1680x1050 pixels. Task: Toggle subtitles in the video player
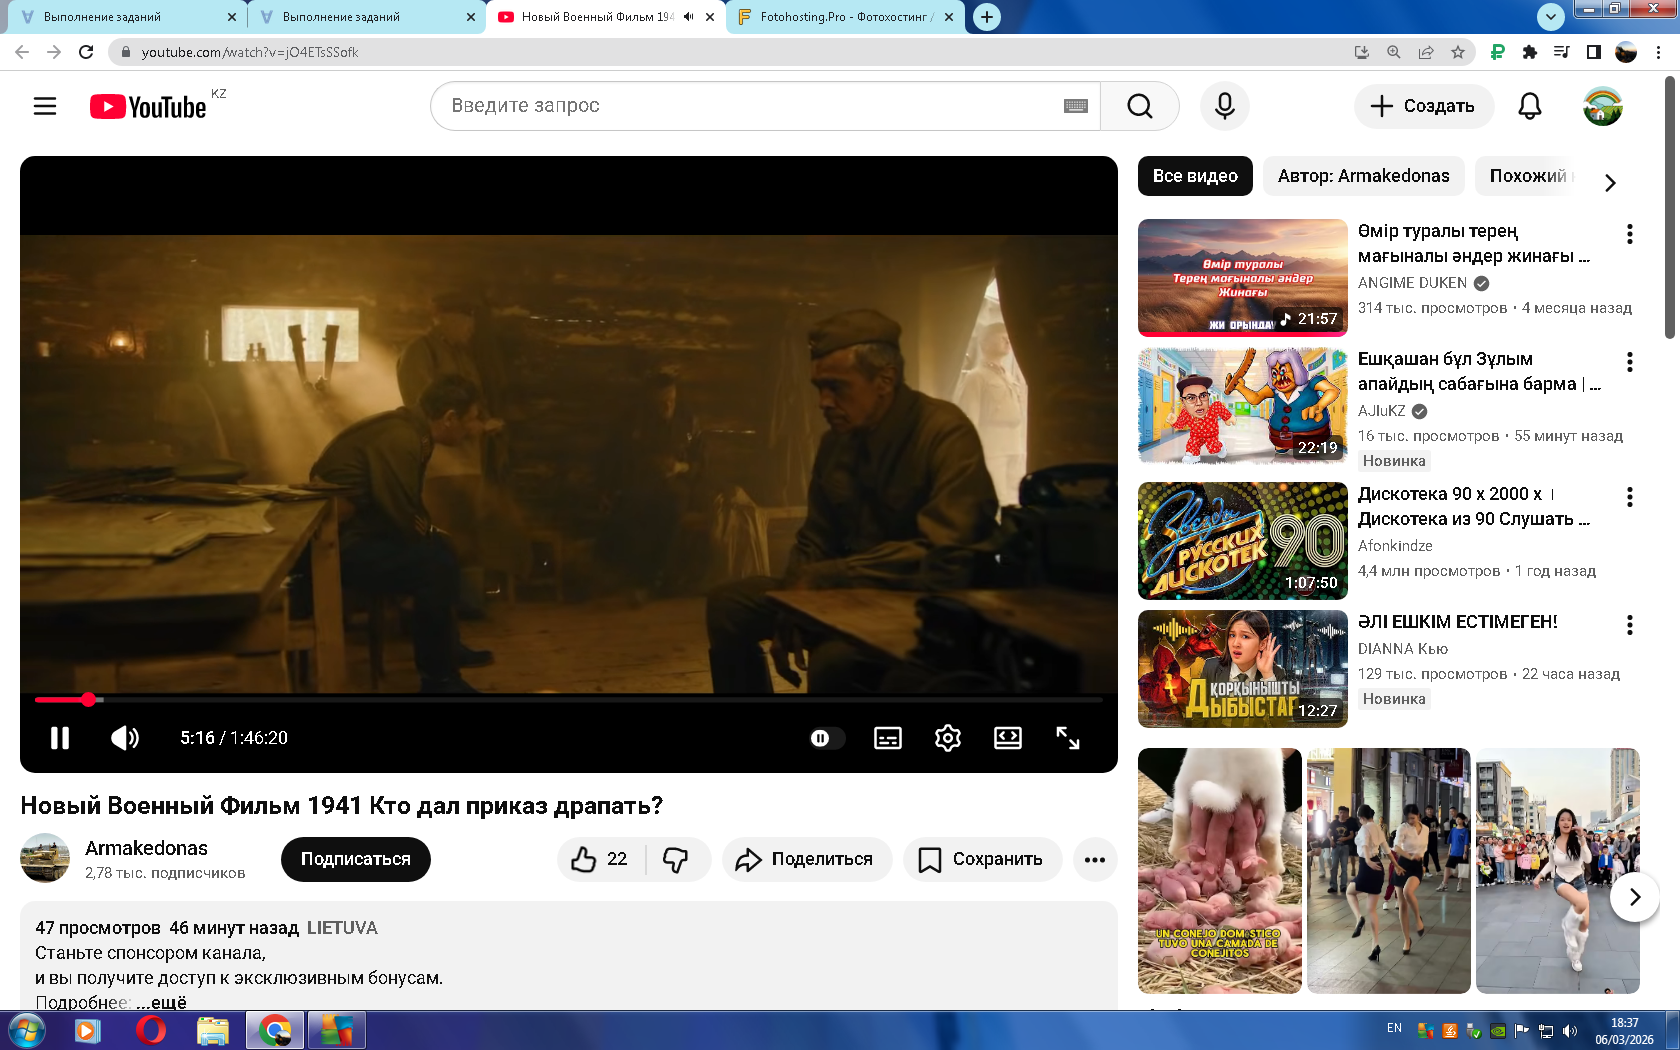(888, 738)
